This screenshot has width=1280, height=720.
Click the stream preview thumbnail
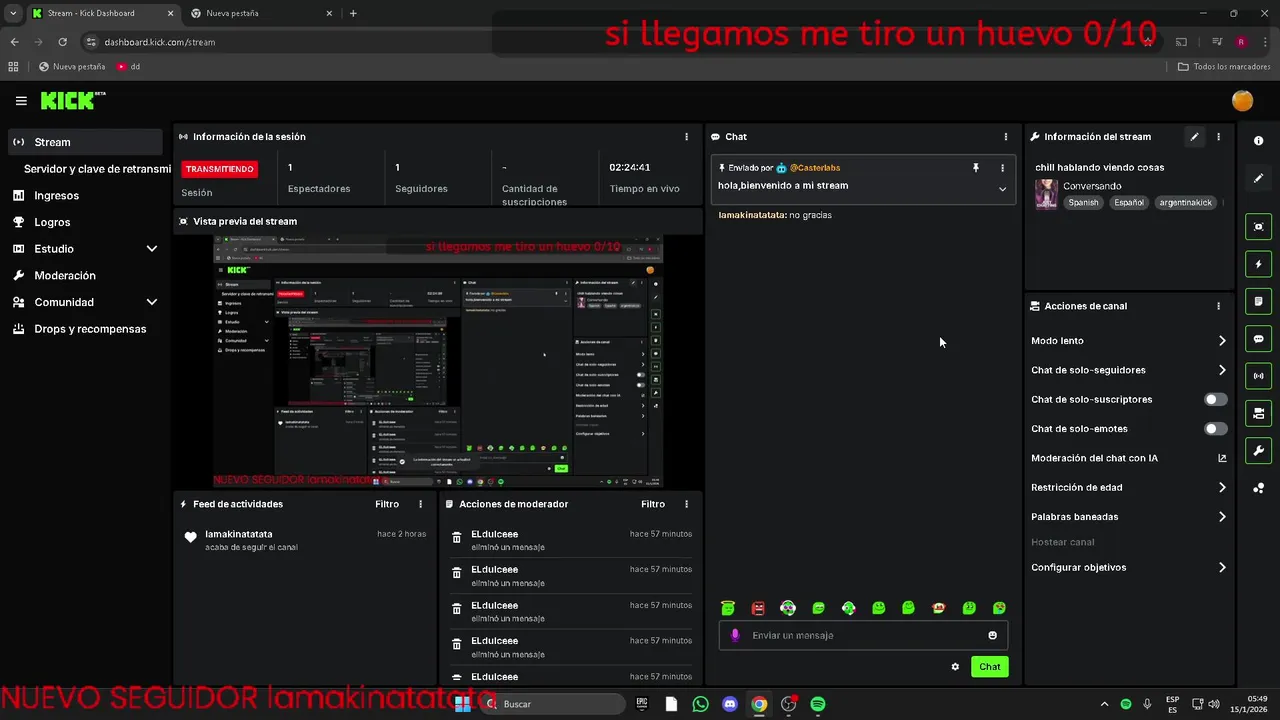[x=438, y=362]
